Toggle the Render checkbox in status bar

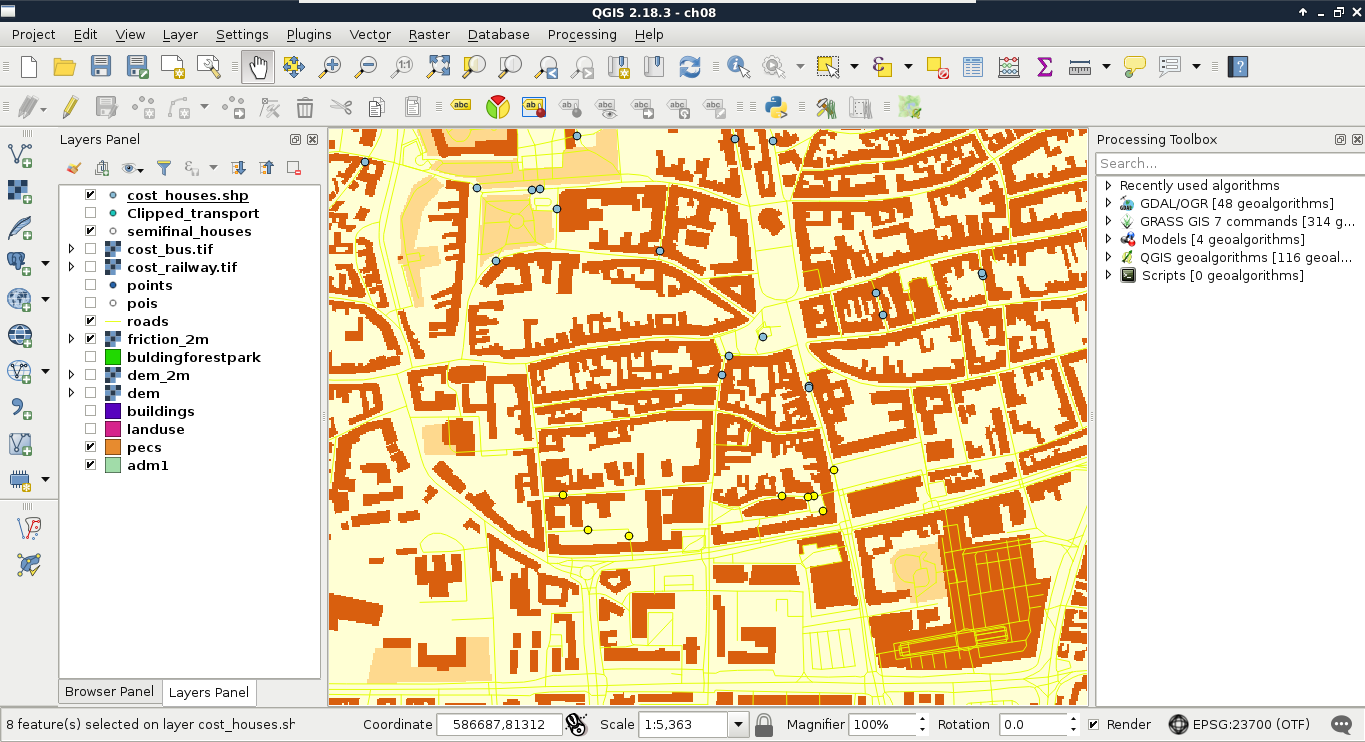click(x=1093, y=725)
